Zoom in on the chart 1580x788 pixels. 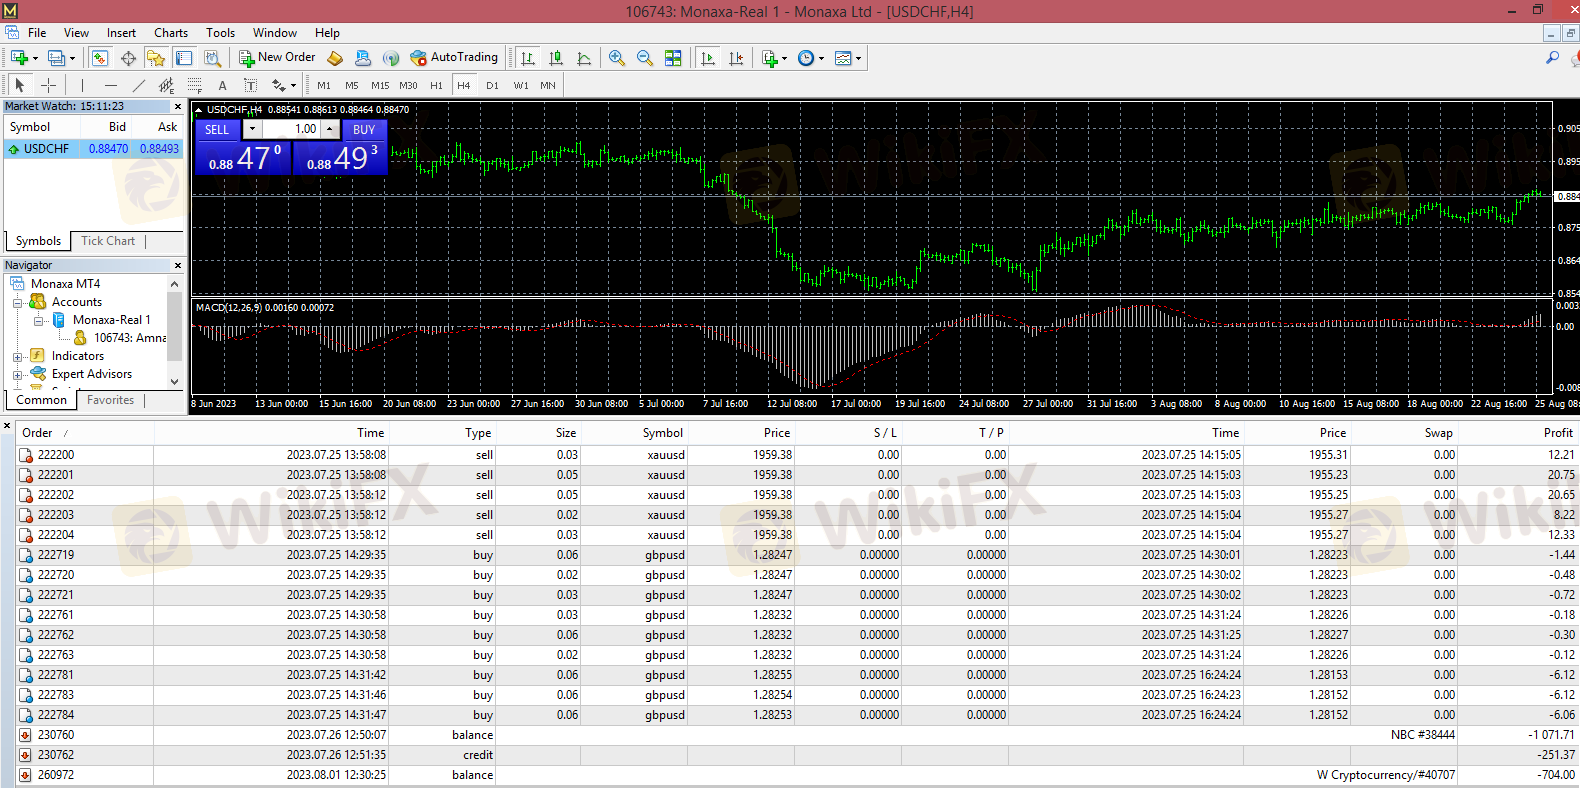(x=617, y=58)
